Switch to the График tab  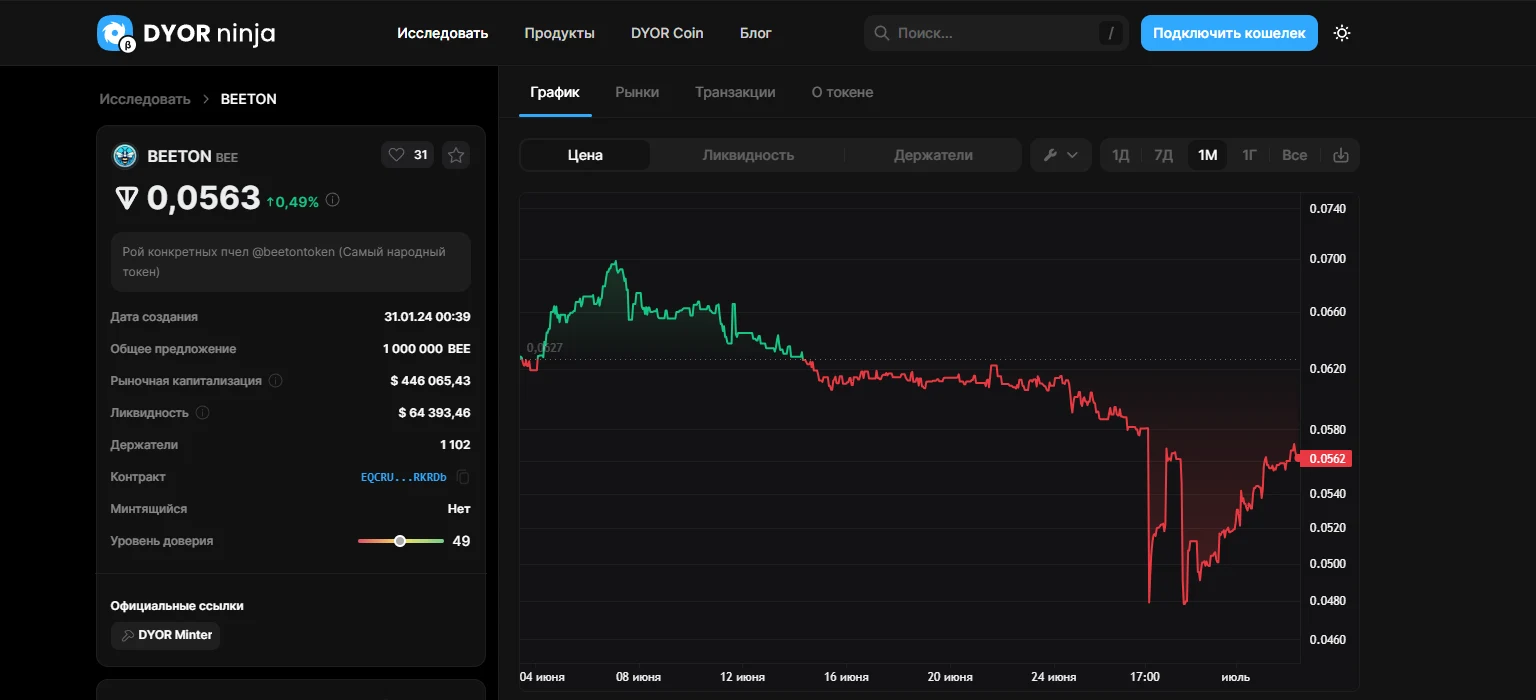(555, 92)
